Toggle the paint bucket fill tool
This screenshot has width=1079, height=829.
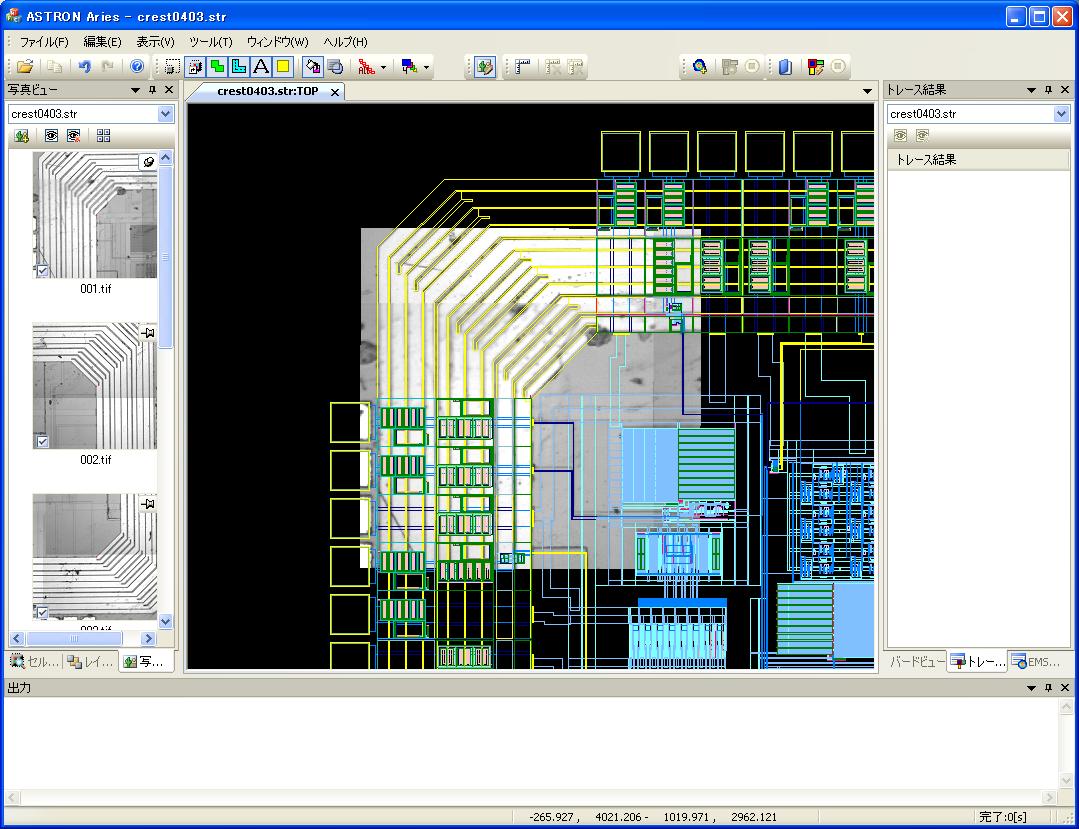313,67
